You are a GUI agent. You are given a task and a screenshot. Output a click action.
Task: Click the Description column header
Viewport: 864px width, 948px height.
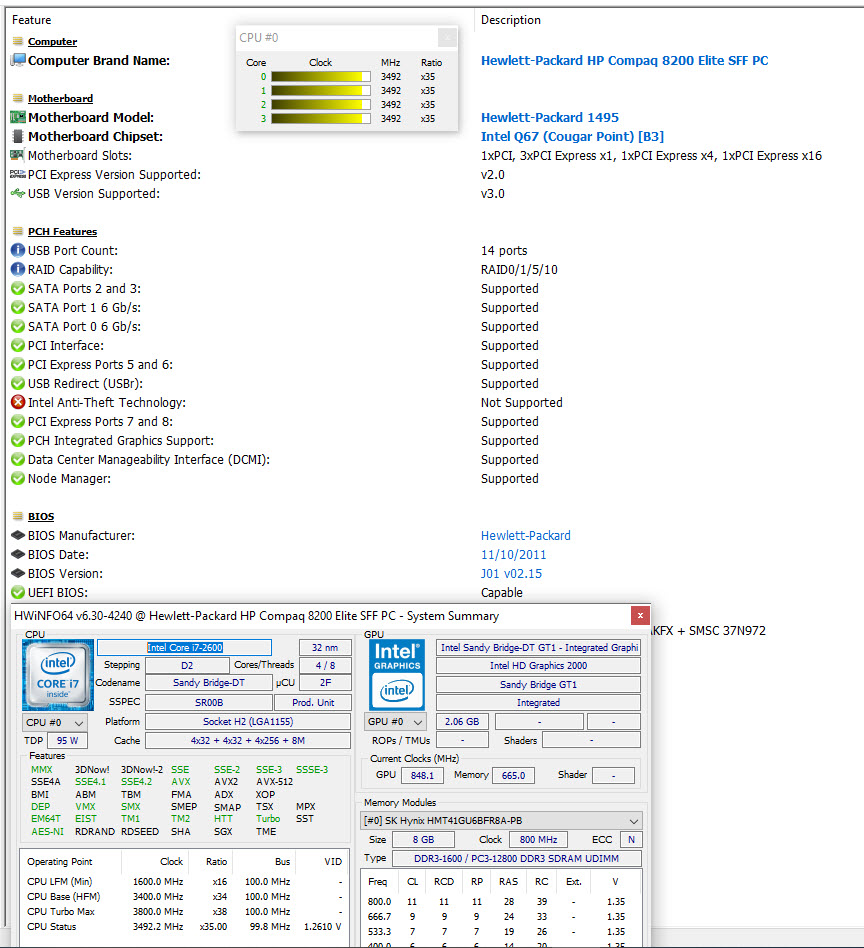click(x=511, y=20)
